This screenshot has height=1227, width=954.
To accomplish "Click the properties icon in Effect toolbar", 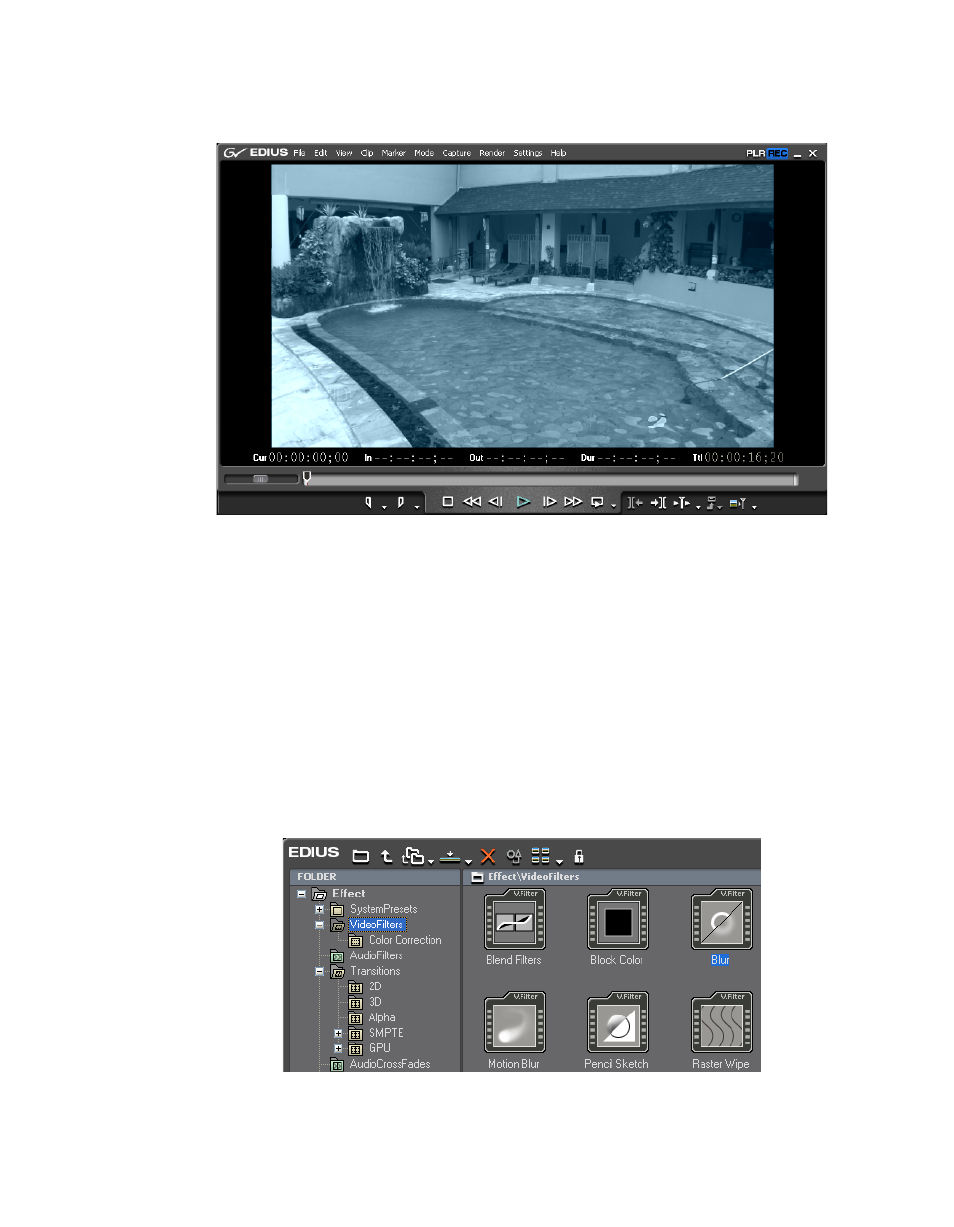I will 515,856.
